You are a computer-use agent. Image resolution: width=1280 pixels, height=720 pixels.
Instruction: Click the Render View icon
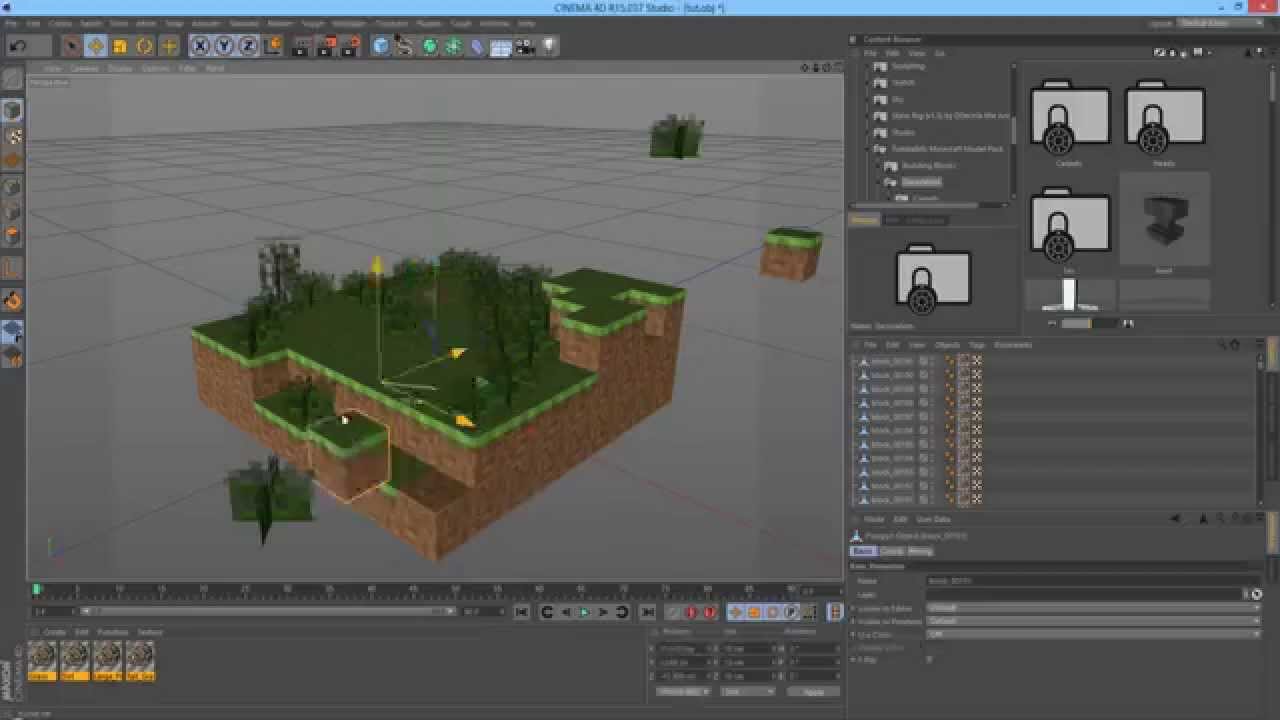[x=302, y=46]
